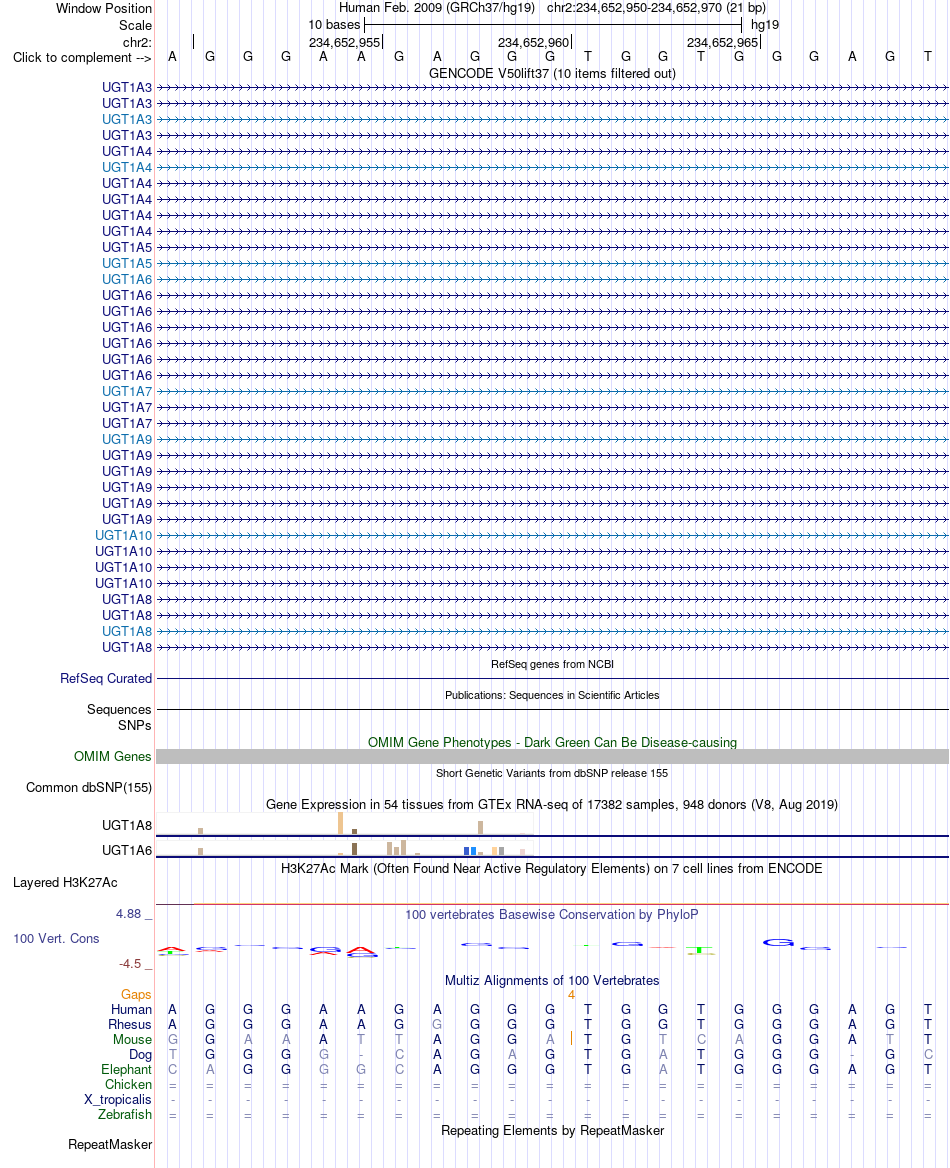Select the Dog alignment row label

pyautogui.click(x=140, y=1054)
